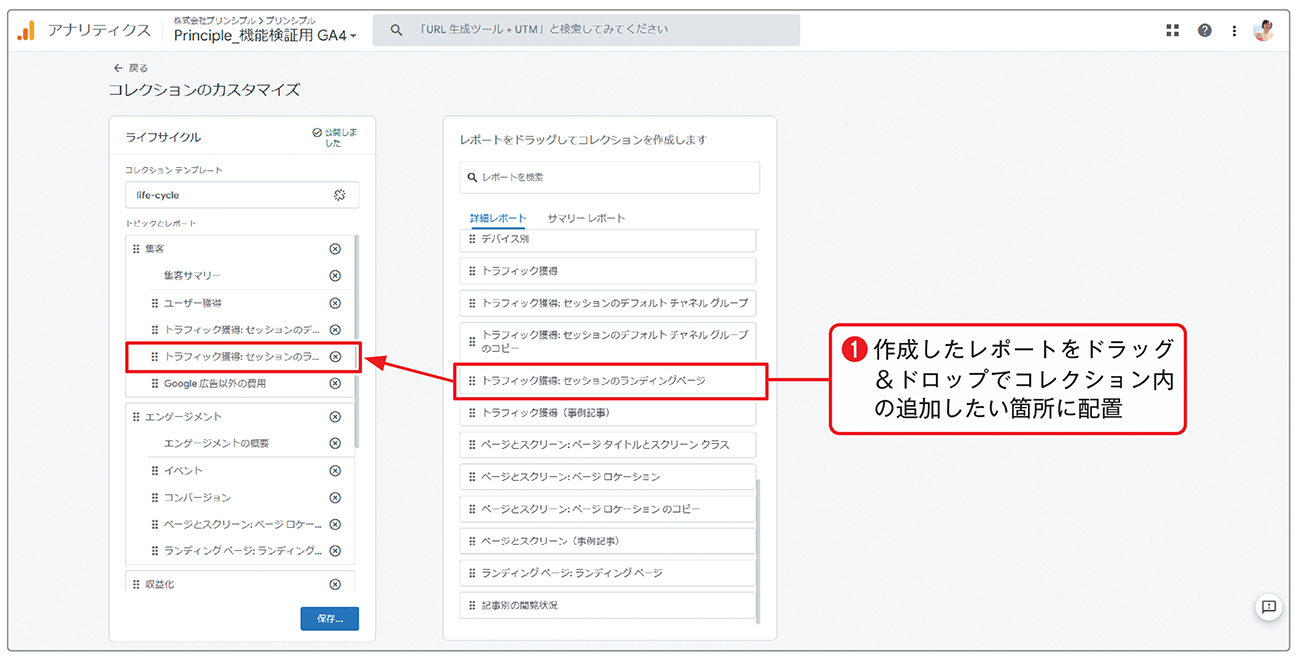The width and height of the screenshot is (1300, 665).
Task: Click the 公開しました status indicator
Action: coord(335,138)
